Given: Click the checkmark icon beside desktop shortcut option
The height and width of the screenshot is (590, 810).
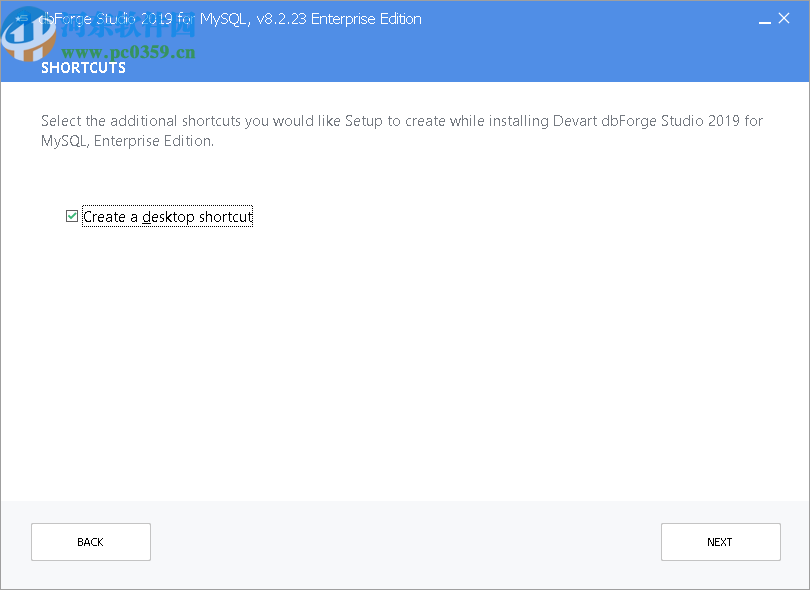Looking at the screenshot, I should [x=71, y=216].
